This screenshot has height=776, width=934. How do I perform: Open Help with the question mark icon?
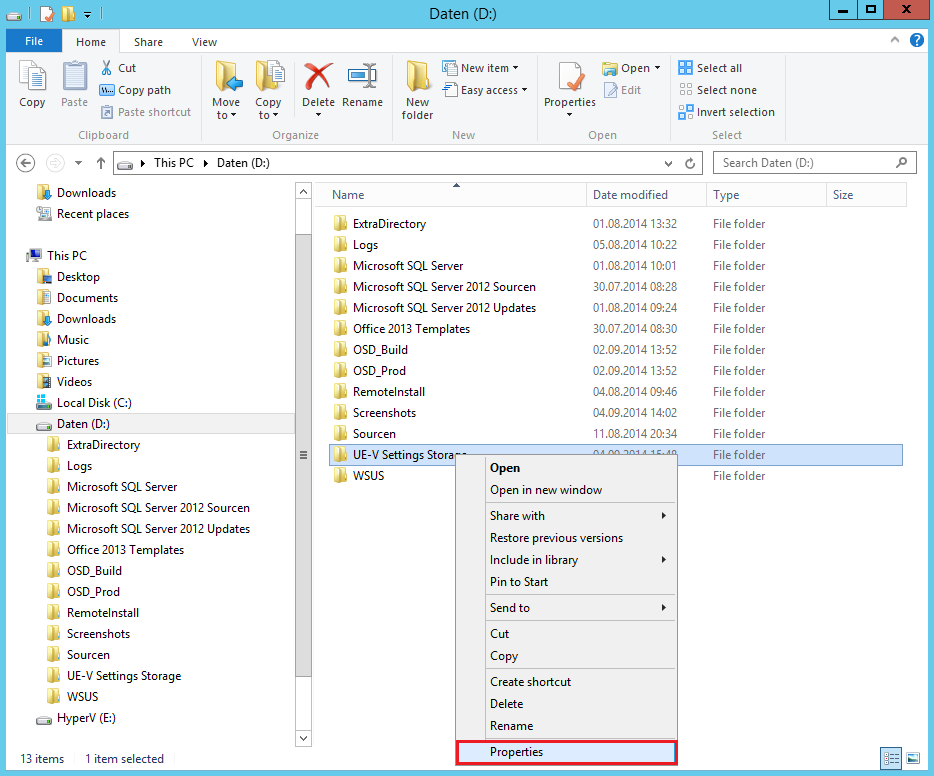(x=917, y=40)
